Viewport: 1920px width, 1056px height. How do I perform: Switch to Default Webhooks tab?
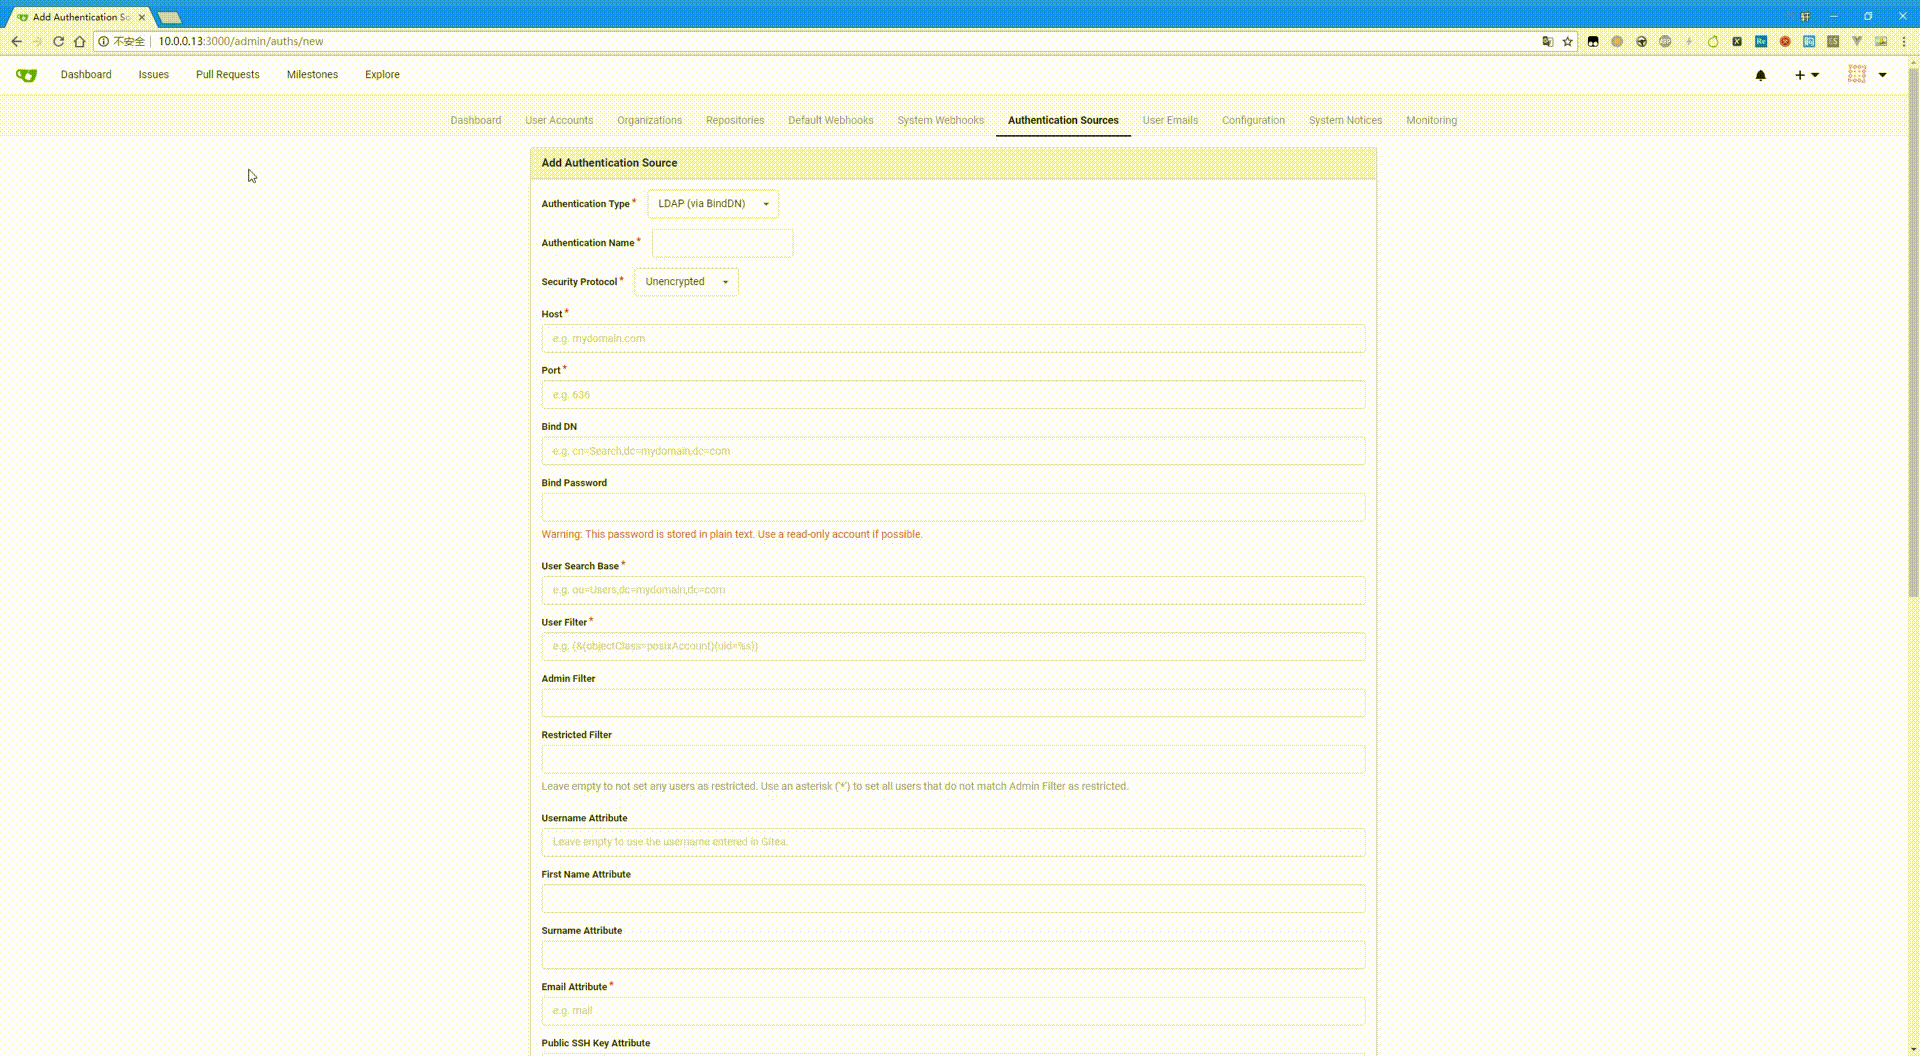(x=831, y=120)
